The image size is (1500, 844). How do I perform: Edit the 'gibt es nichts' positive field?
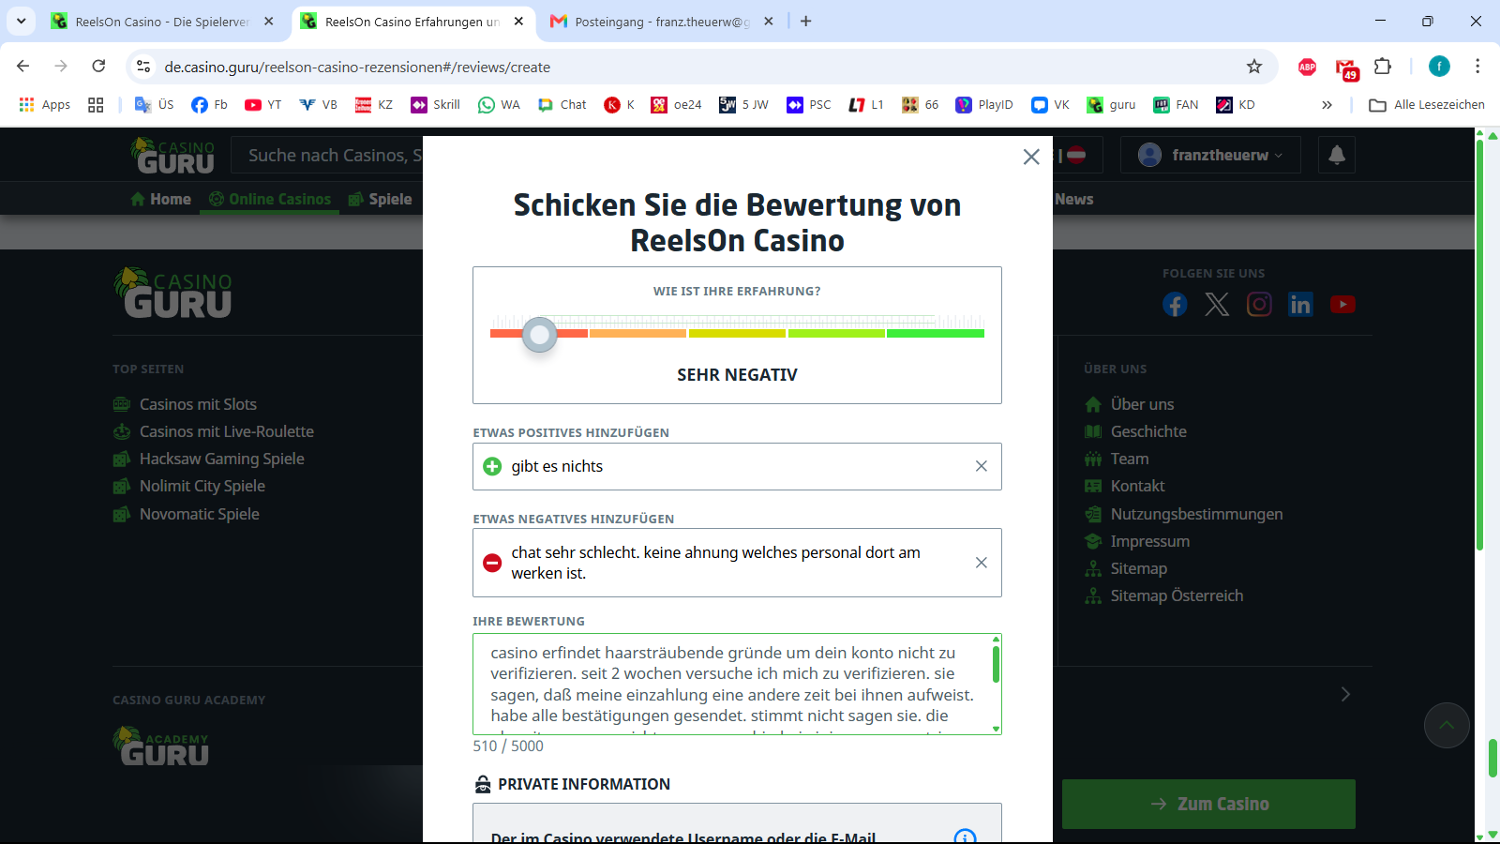pos(736,466)
